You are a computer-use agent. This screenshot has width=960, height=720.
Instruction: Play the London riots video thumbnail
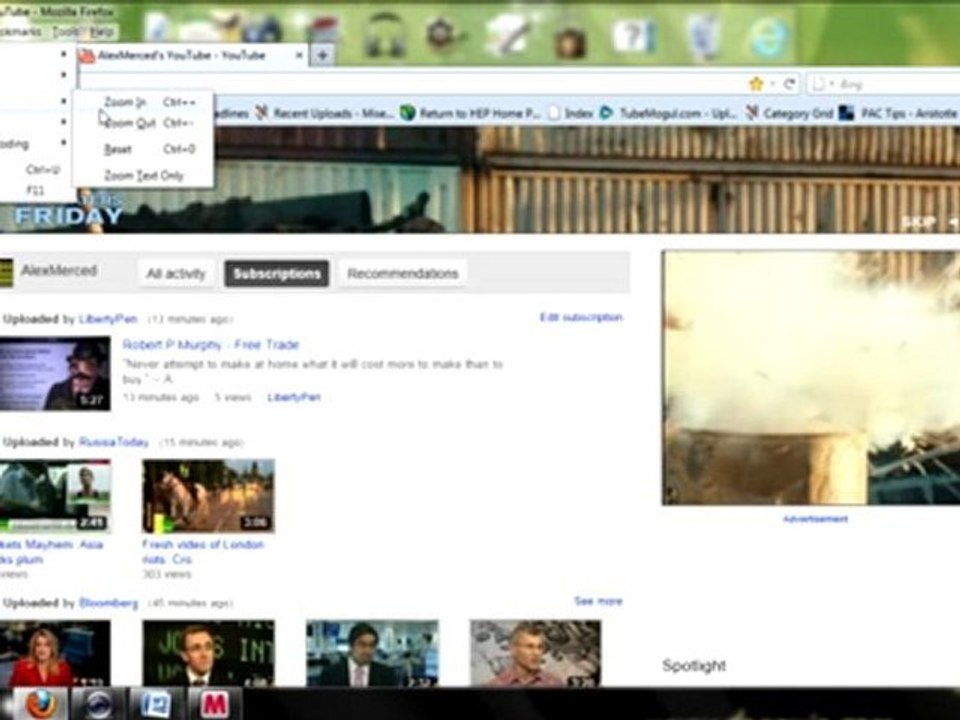[x=208, y=496]
